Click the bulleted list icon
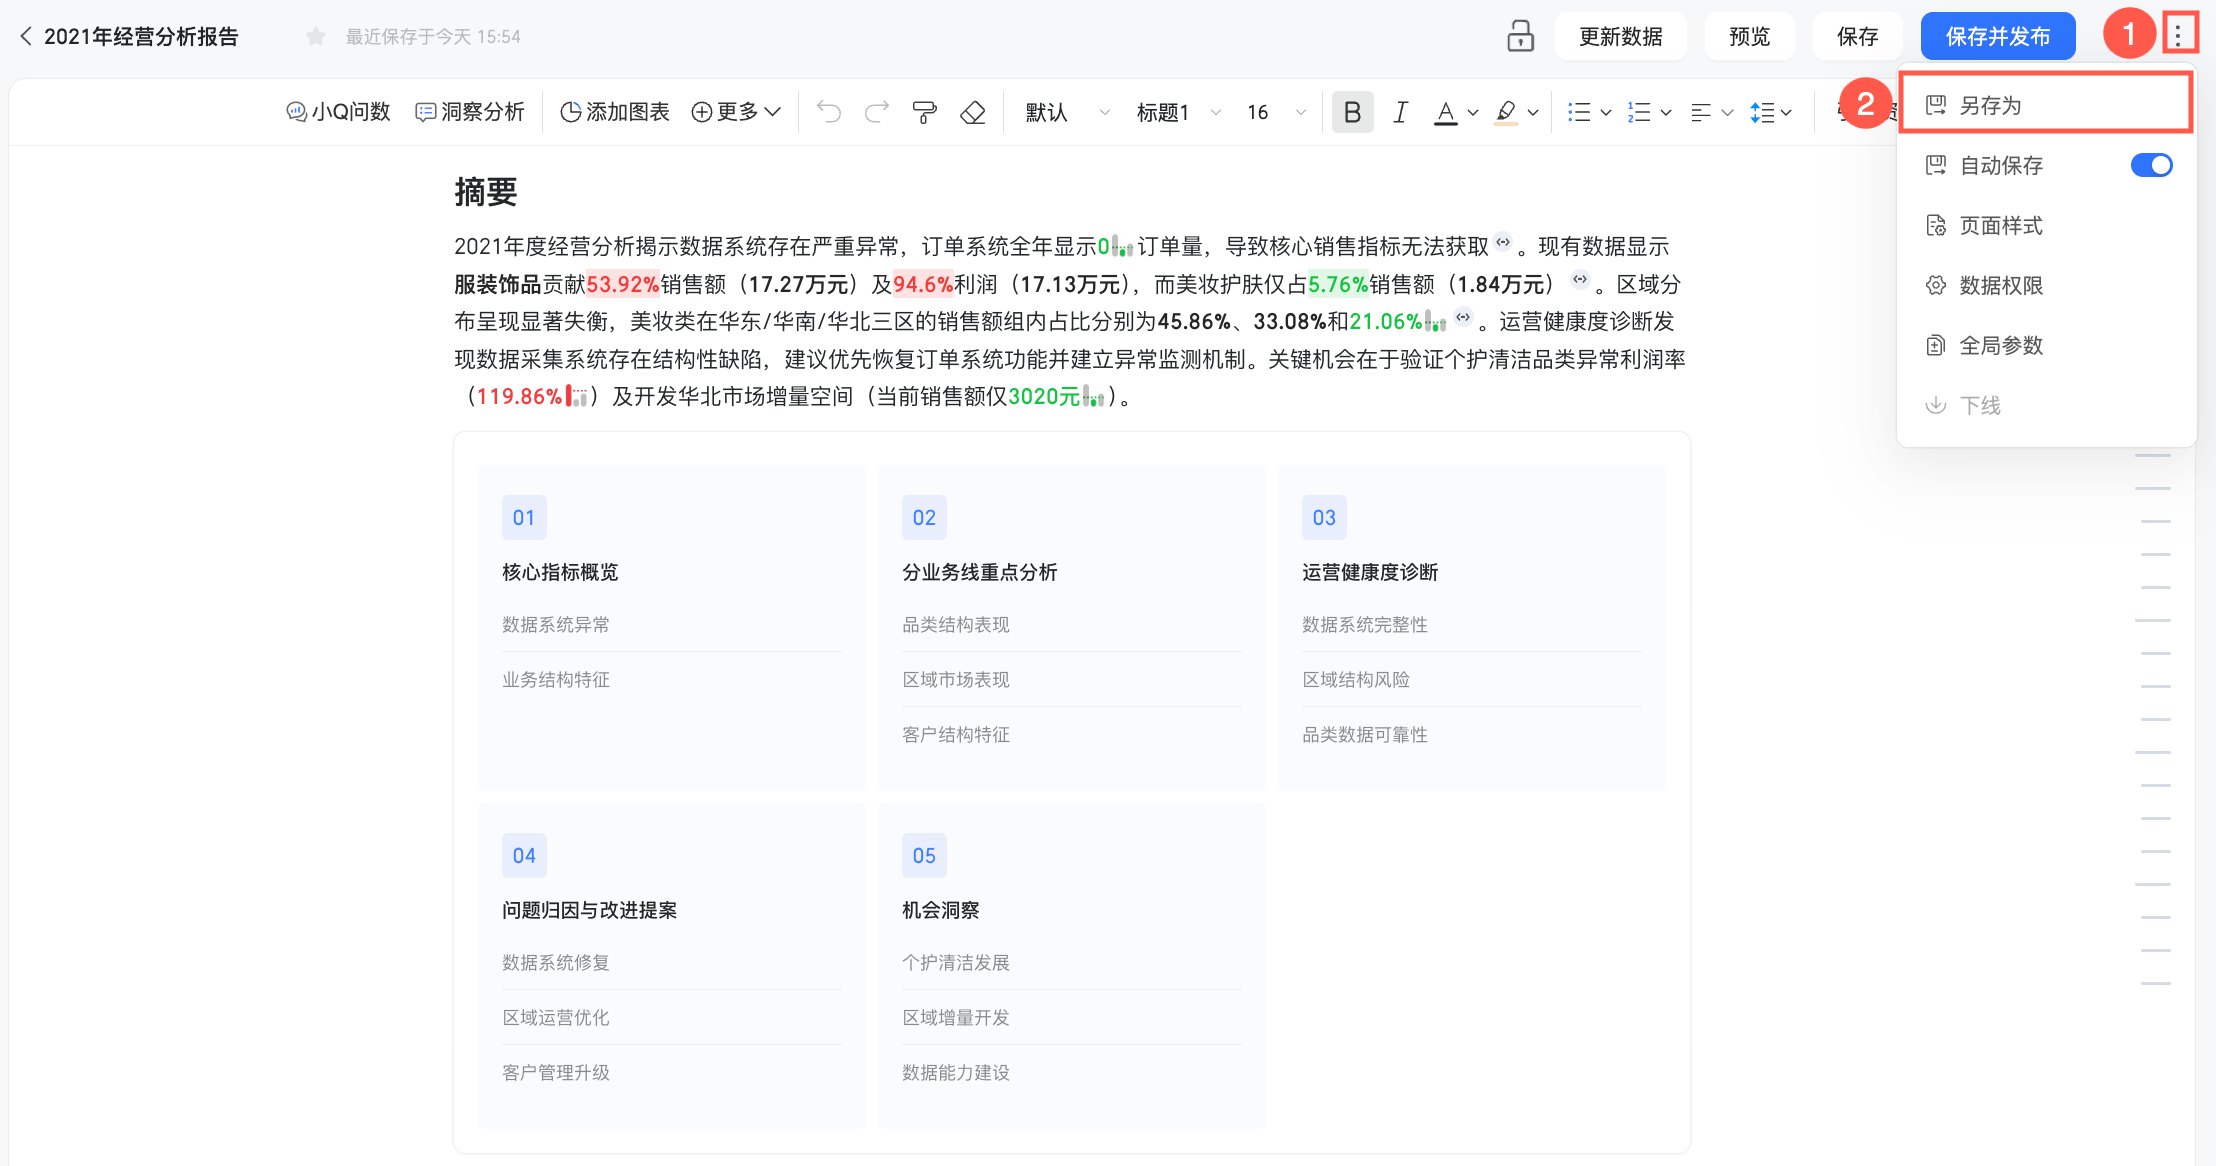This screenshot has width=2216, height=1166. [1579, 112]
